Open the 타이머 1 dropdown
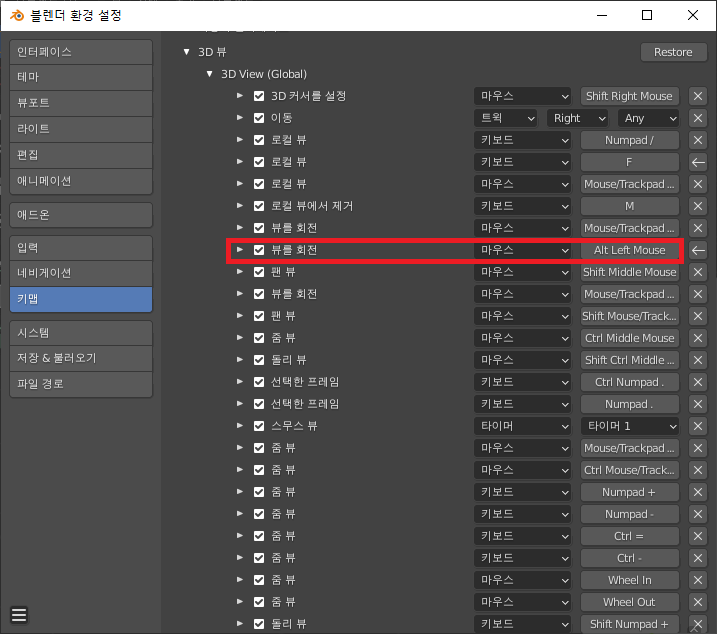 (630, 426)
